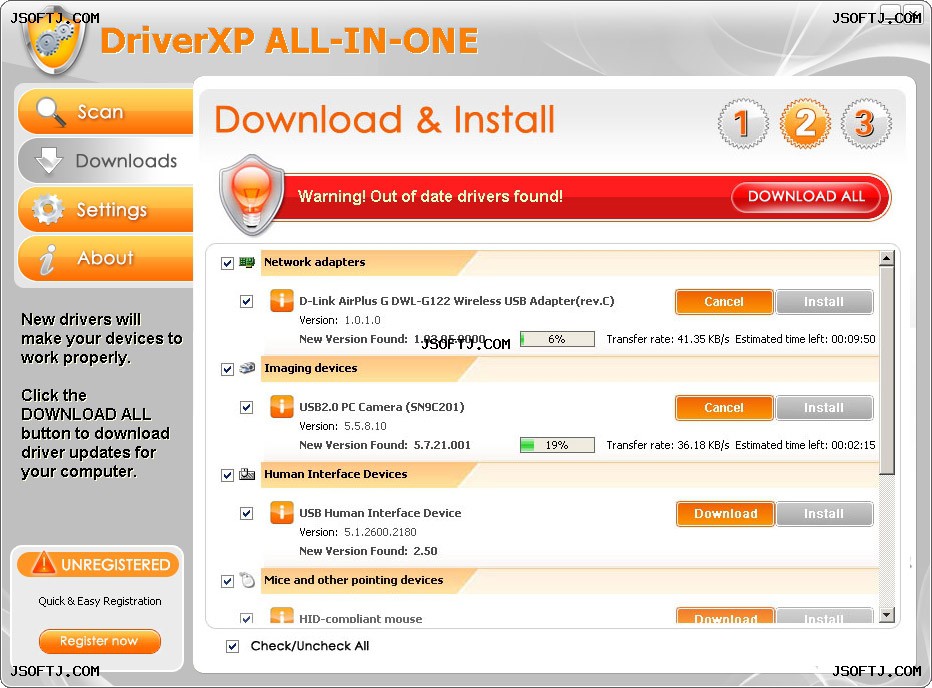Toggle the Imaging devices category checkbox
This screenshot has width=932, height=688.
click(227, 369)
